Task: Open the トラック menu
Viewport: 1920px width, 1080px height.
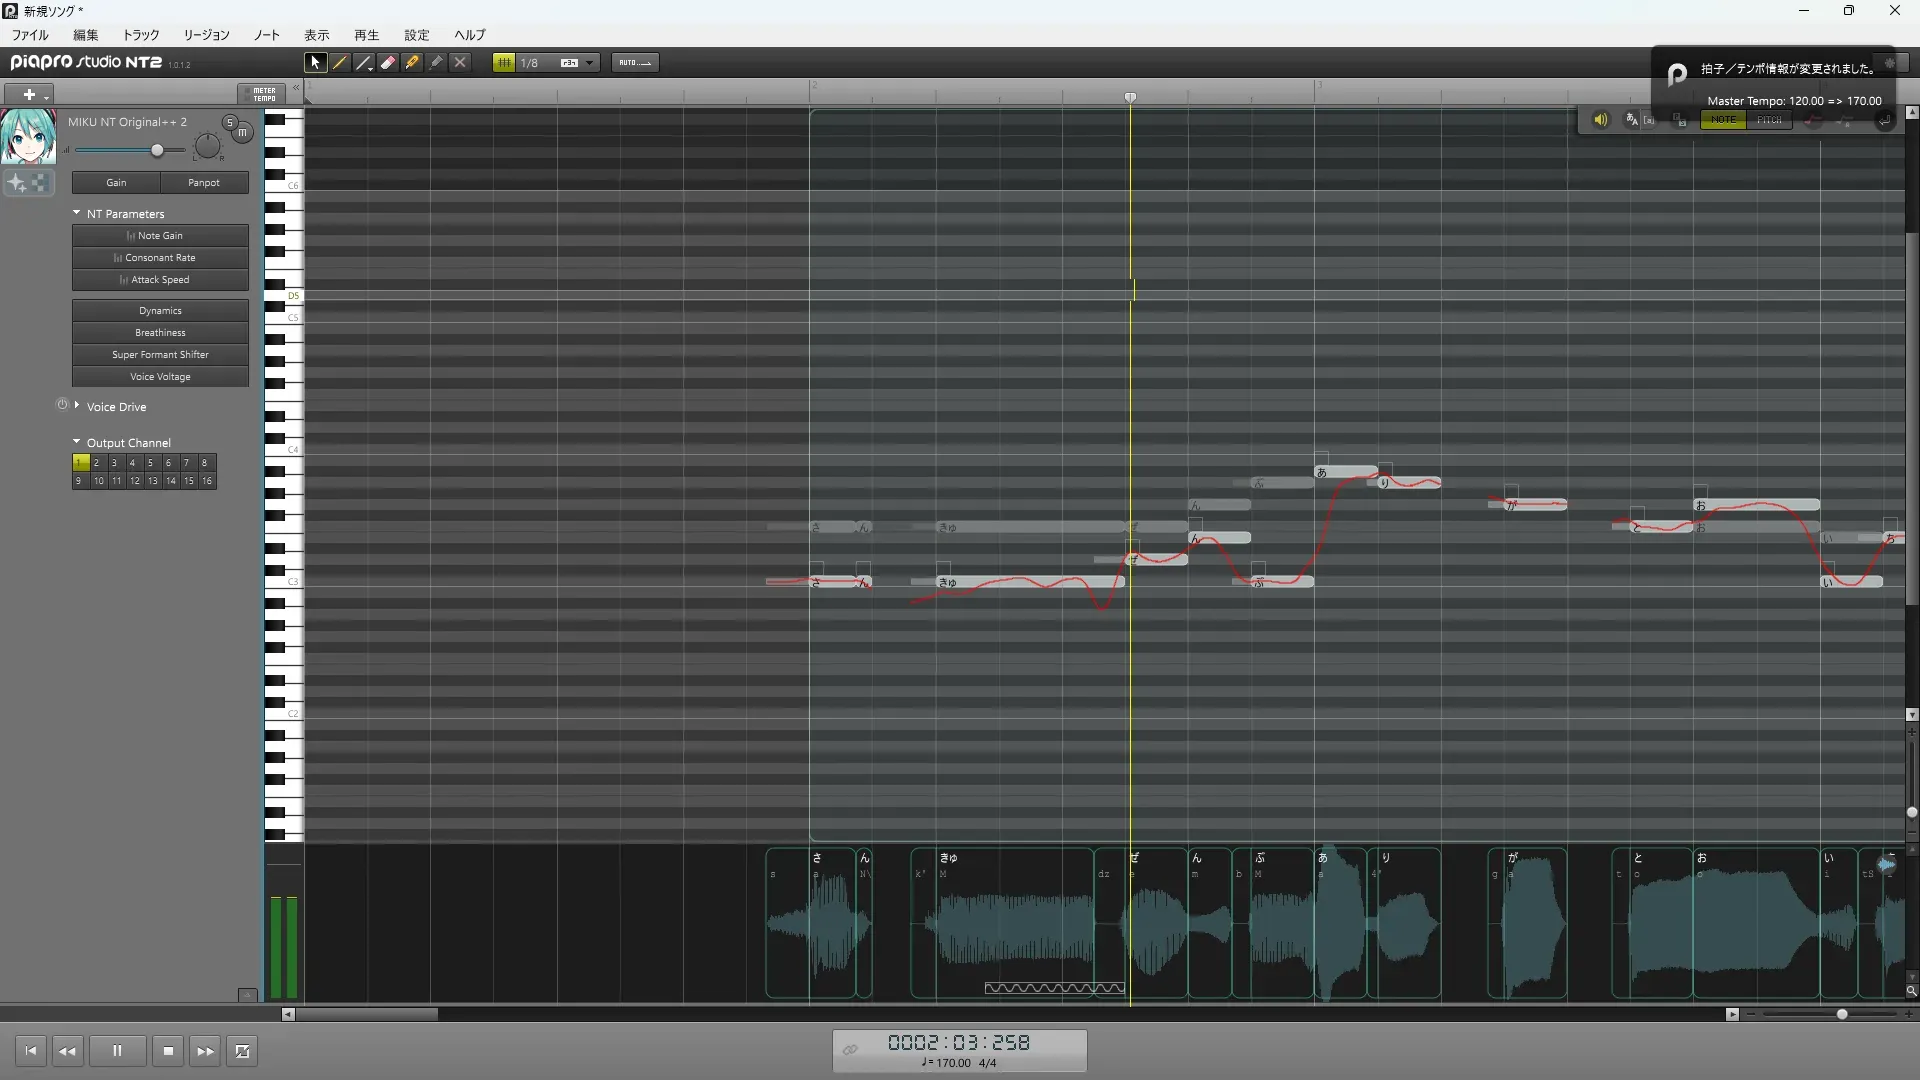Action: pyautogui.click(x=141, y=35)
